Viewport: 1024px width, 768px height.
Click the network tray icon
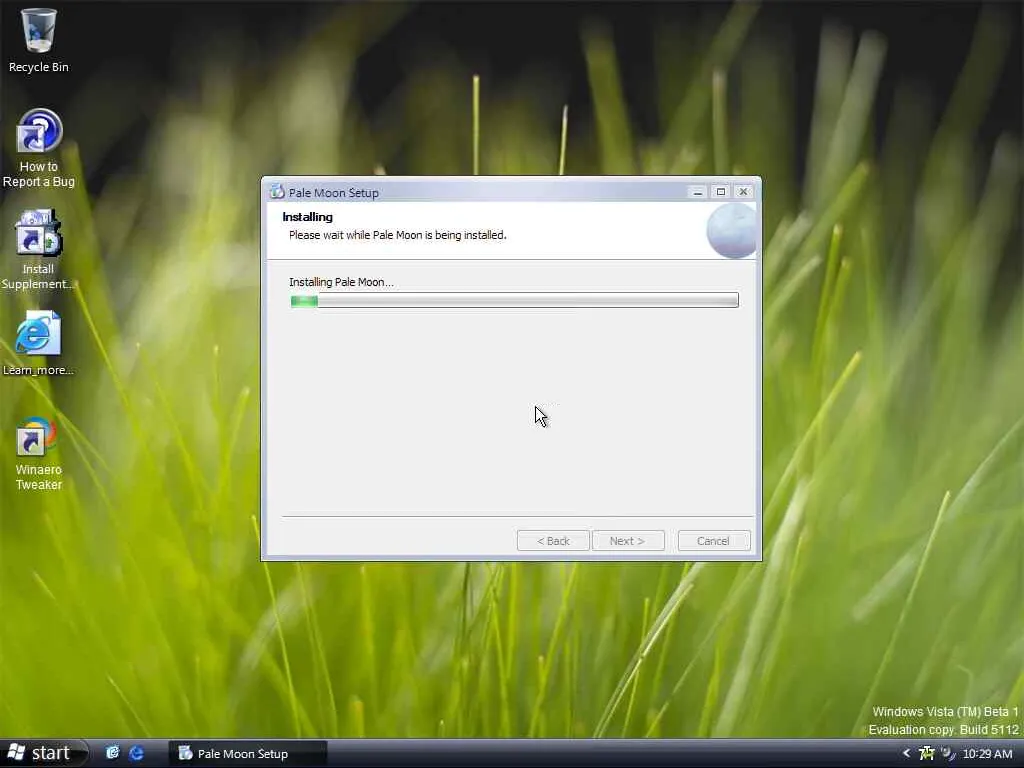pyautogui.click(x=926, y=754)
